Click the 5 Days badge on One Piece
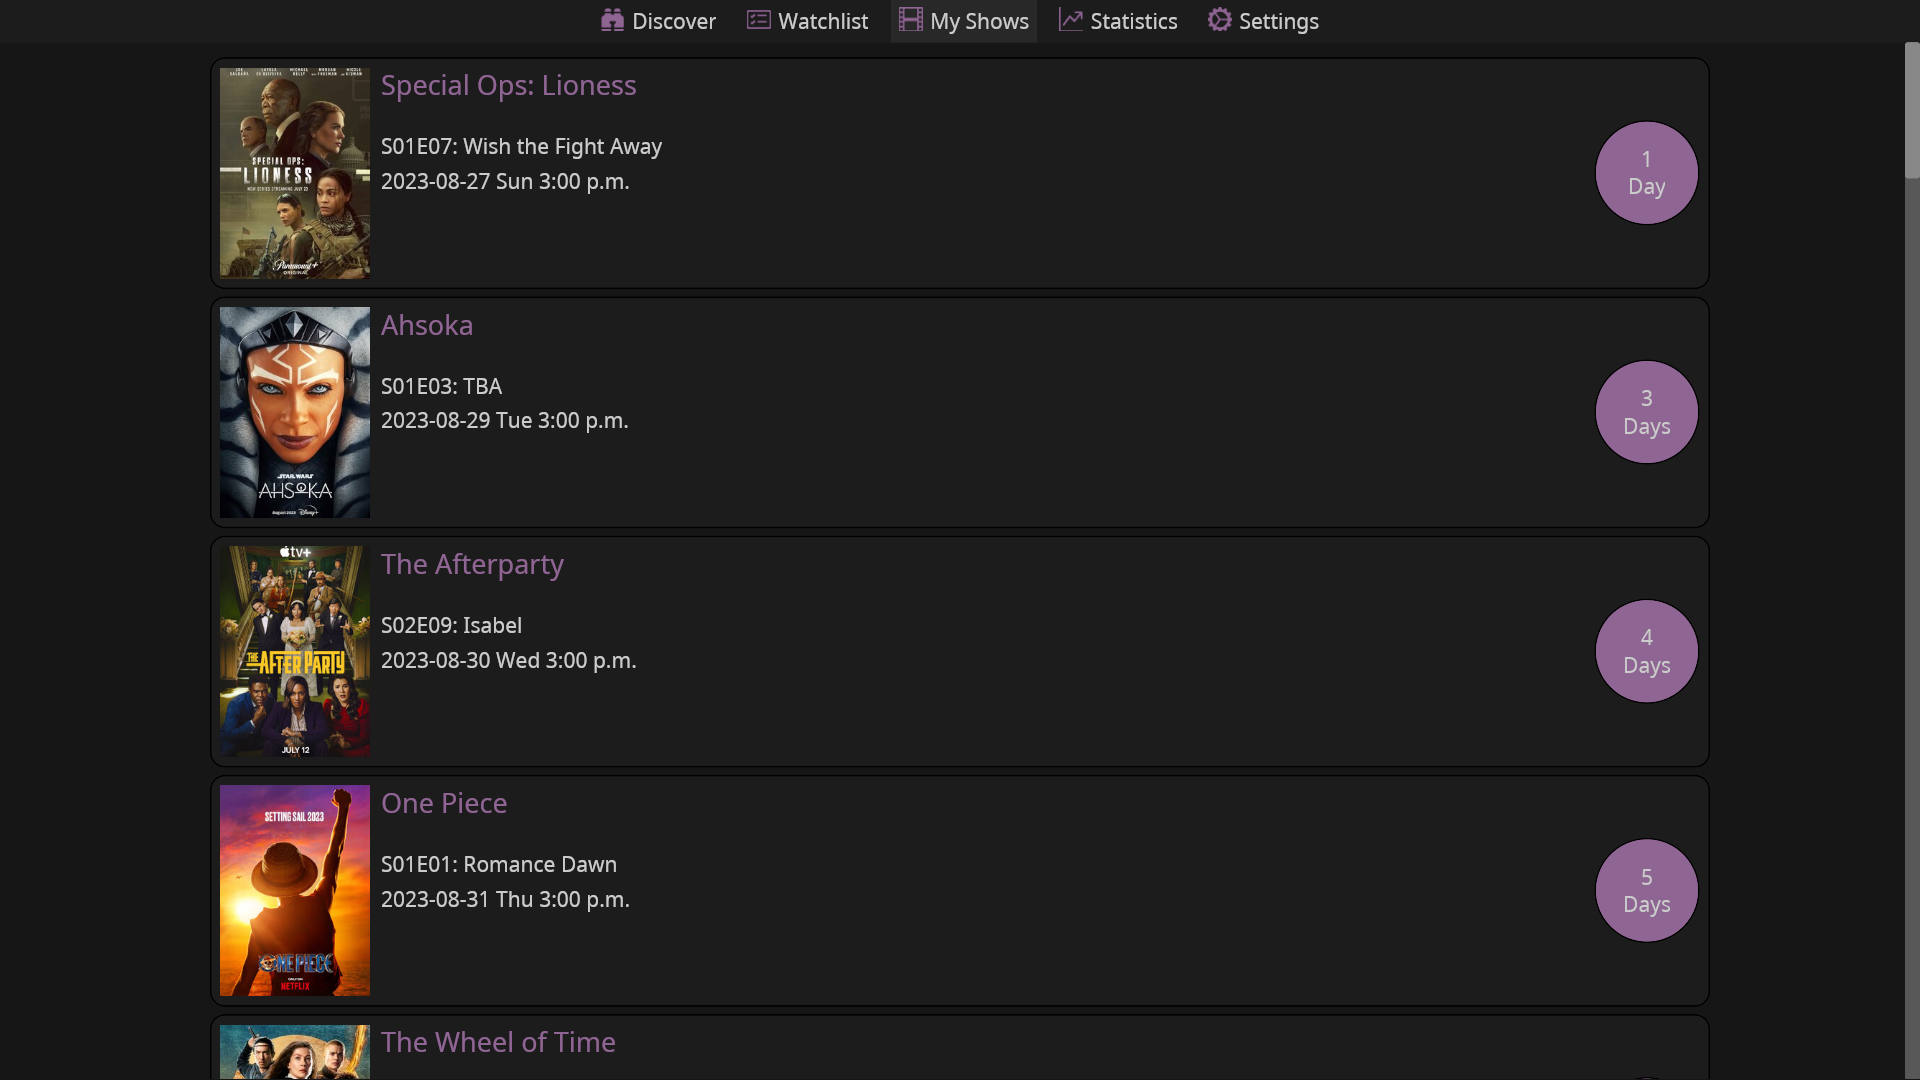Image resolution: width=1920 pixels, height=1080 pixels. pyautogui.click(x=1645, y=890)
